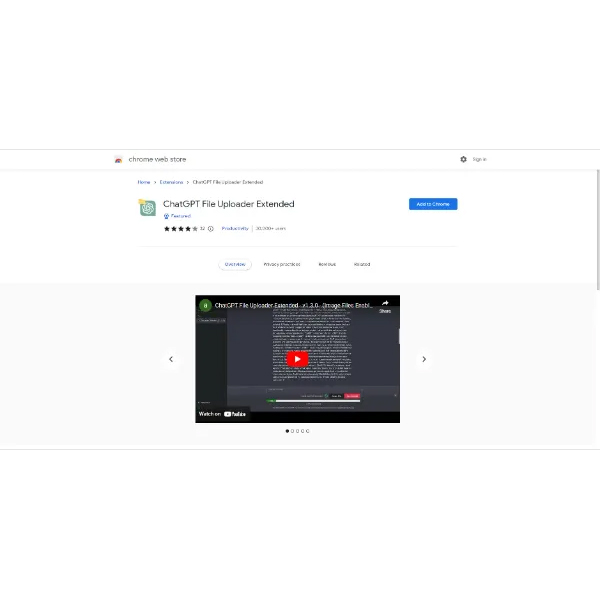Select the first carousel dot

pos(288,431)
